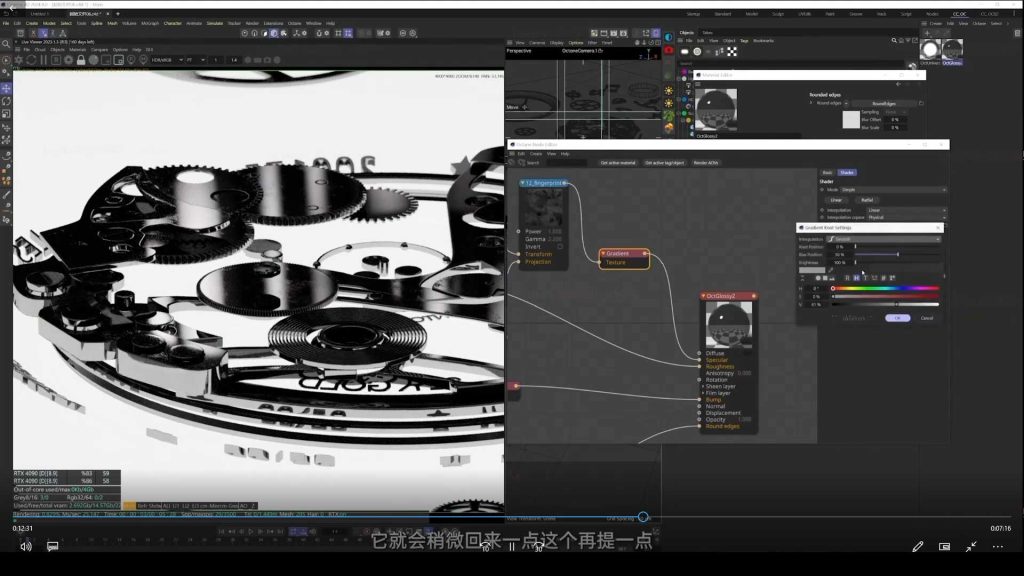
Task: Click the Live Viewer settings gear icon
Action: point(18,60)
